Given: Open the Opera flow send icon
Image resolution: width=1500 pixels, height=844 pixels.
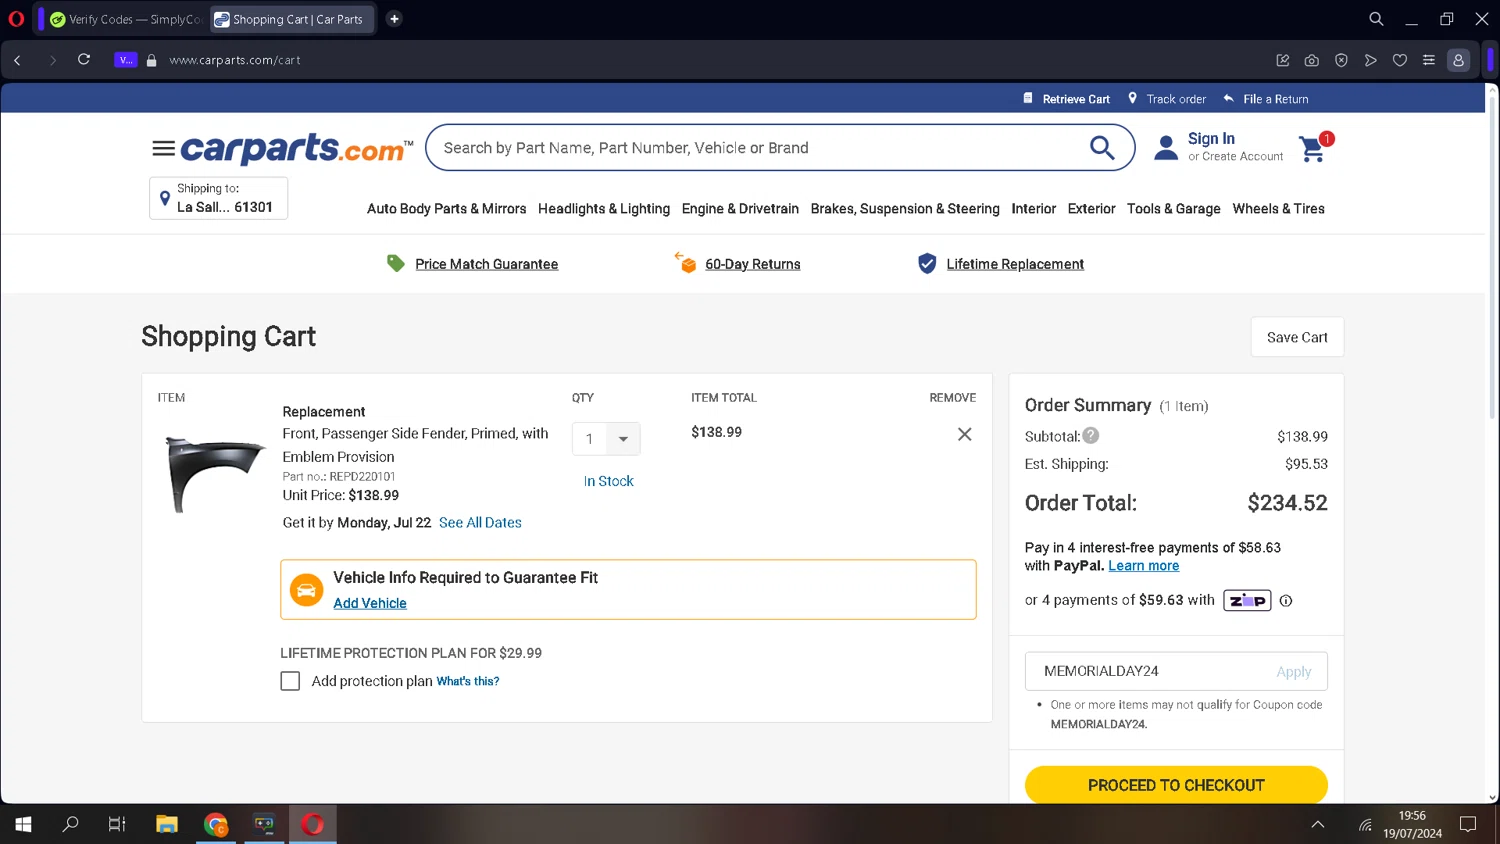Looking at the screenshot, I should pyautogui.click(x=1370, y=60).
